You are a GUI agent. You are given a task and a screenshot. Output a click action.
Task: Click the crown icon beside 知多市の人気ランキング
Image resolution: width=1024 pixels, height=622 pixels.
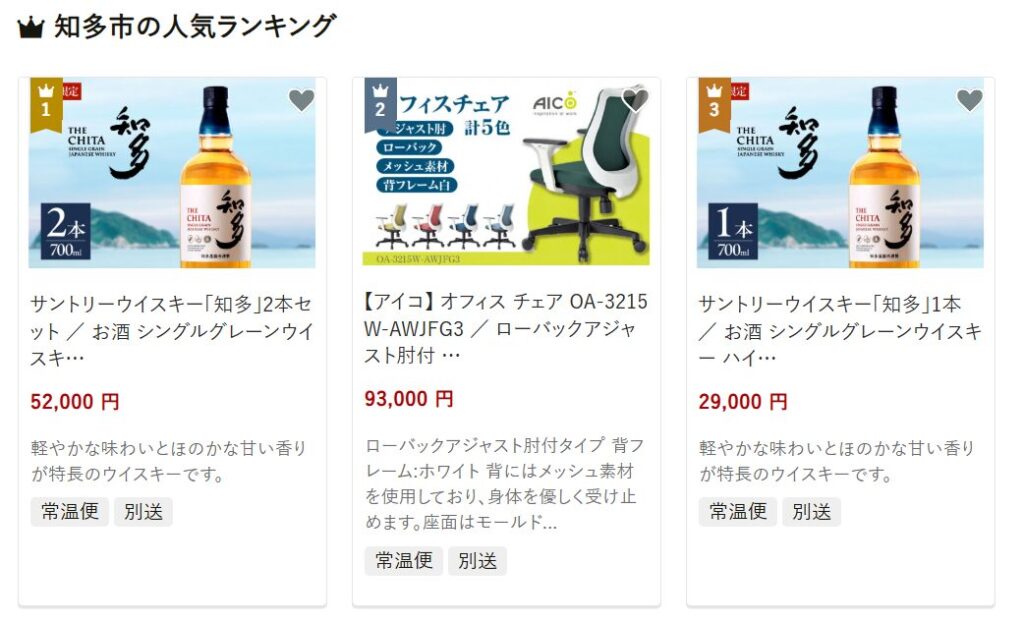click(x=30, y=27)
